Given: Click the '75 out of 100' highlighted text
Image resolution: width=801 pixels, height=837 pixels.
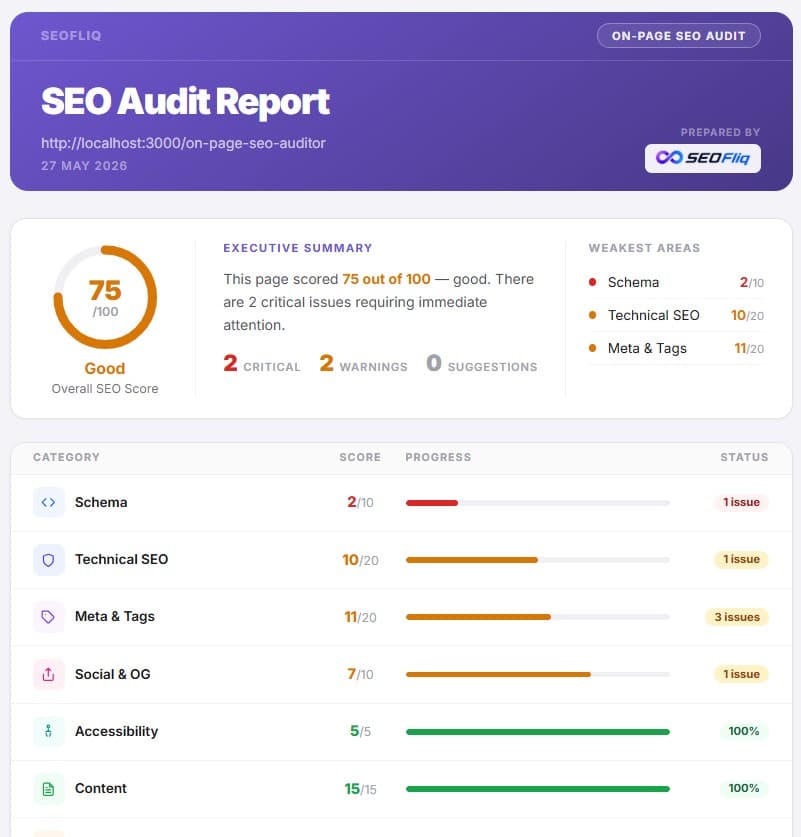Looking at the screenshot, I should click(x=386, y=279).
